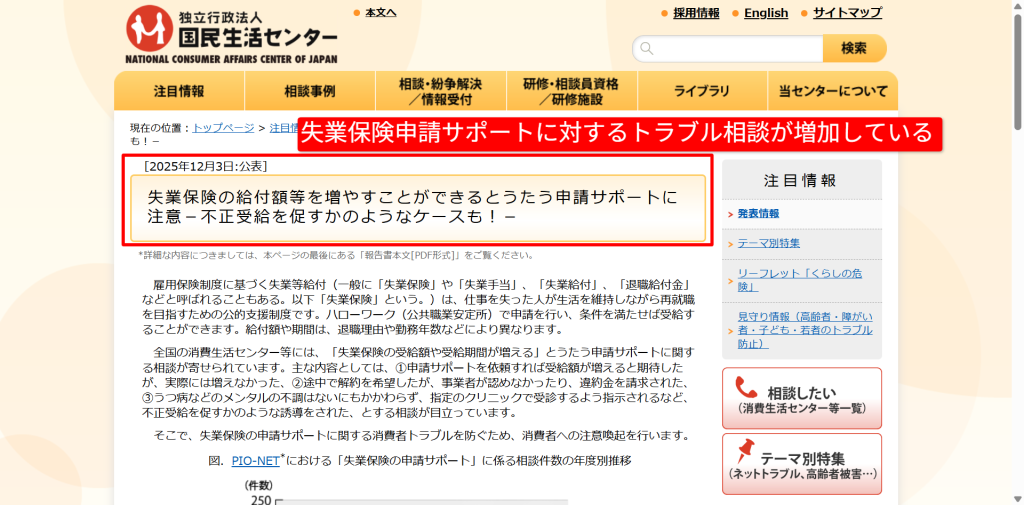Jump to 本文へ skip link

click(381, 12)
